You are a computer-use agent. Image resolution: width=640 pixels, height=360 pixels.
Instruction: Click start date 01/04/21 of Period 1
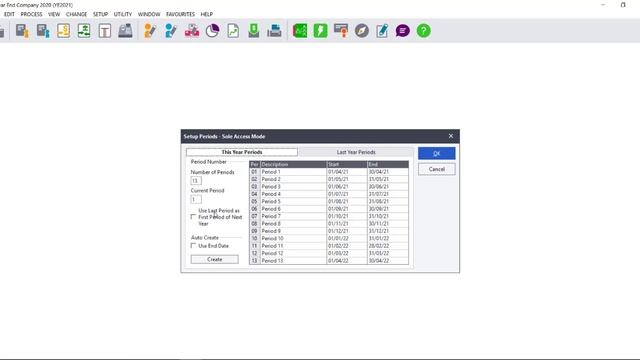[x=347, y=172]
